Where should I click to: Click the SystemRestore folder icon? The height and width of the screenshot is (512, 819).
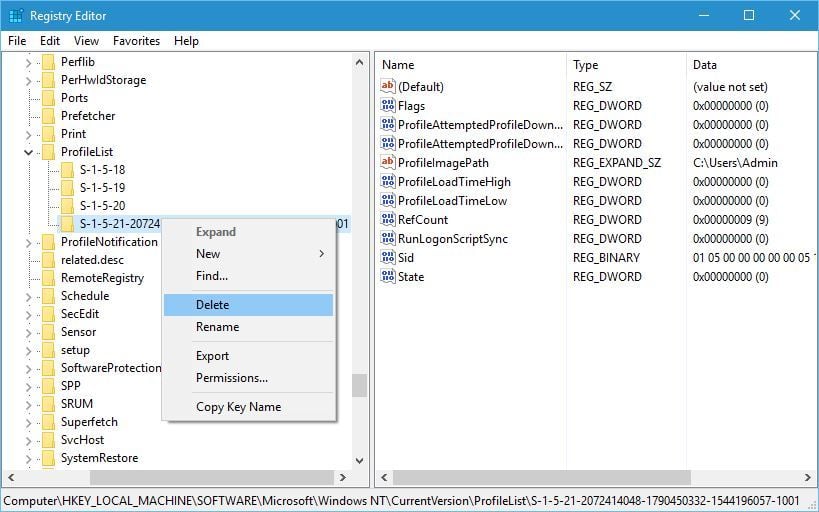49,458
